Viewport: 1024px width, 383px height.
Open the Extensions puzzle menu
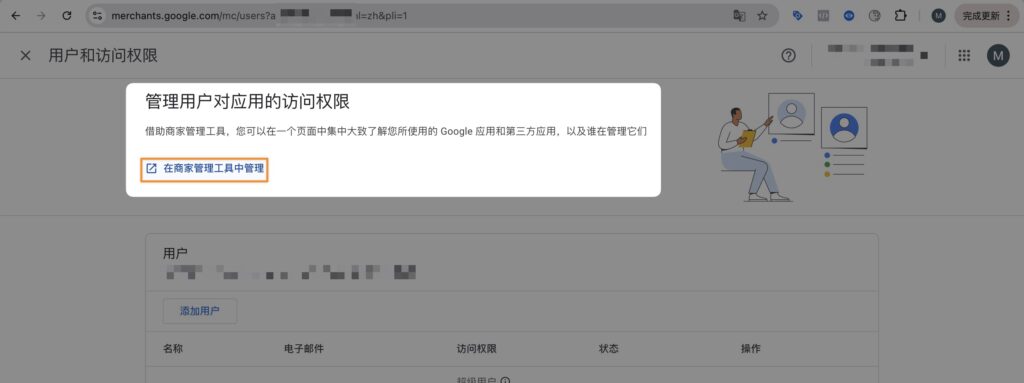click(x=901, y=16)
